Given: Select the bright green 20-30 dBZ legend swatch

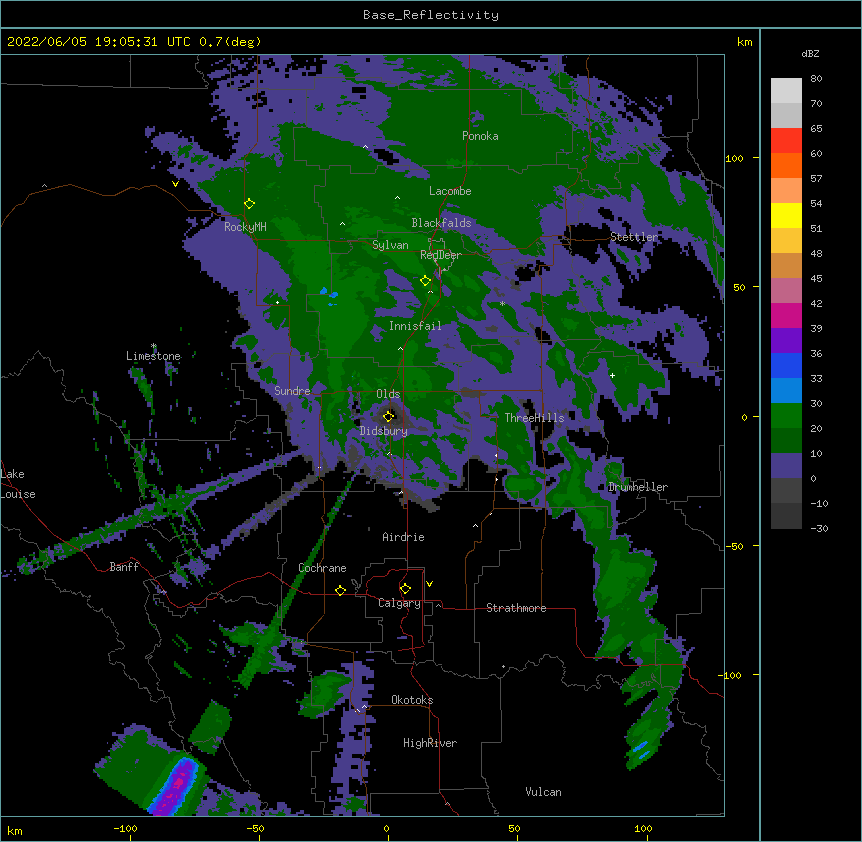Looking at the screenshot, I should point(786,416).
